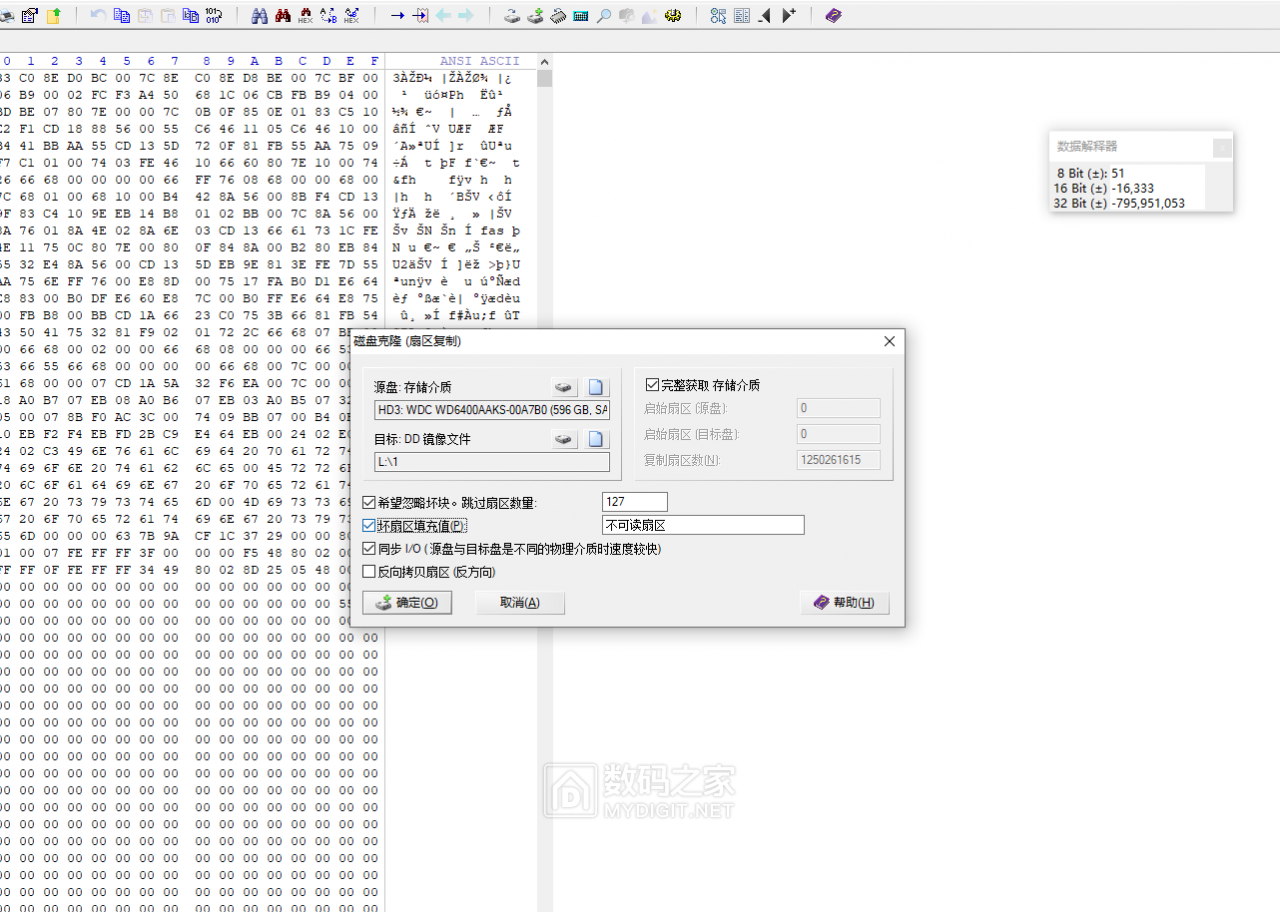Click the black left triangle icon
Viewport: 1280px width, 912px height.
(765, 15)
